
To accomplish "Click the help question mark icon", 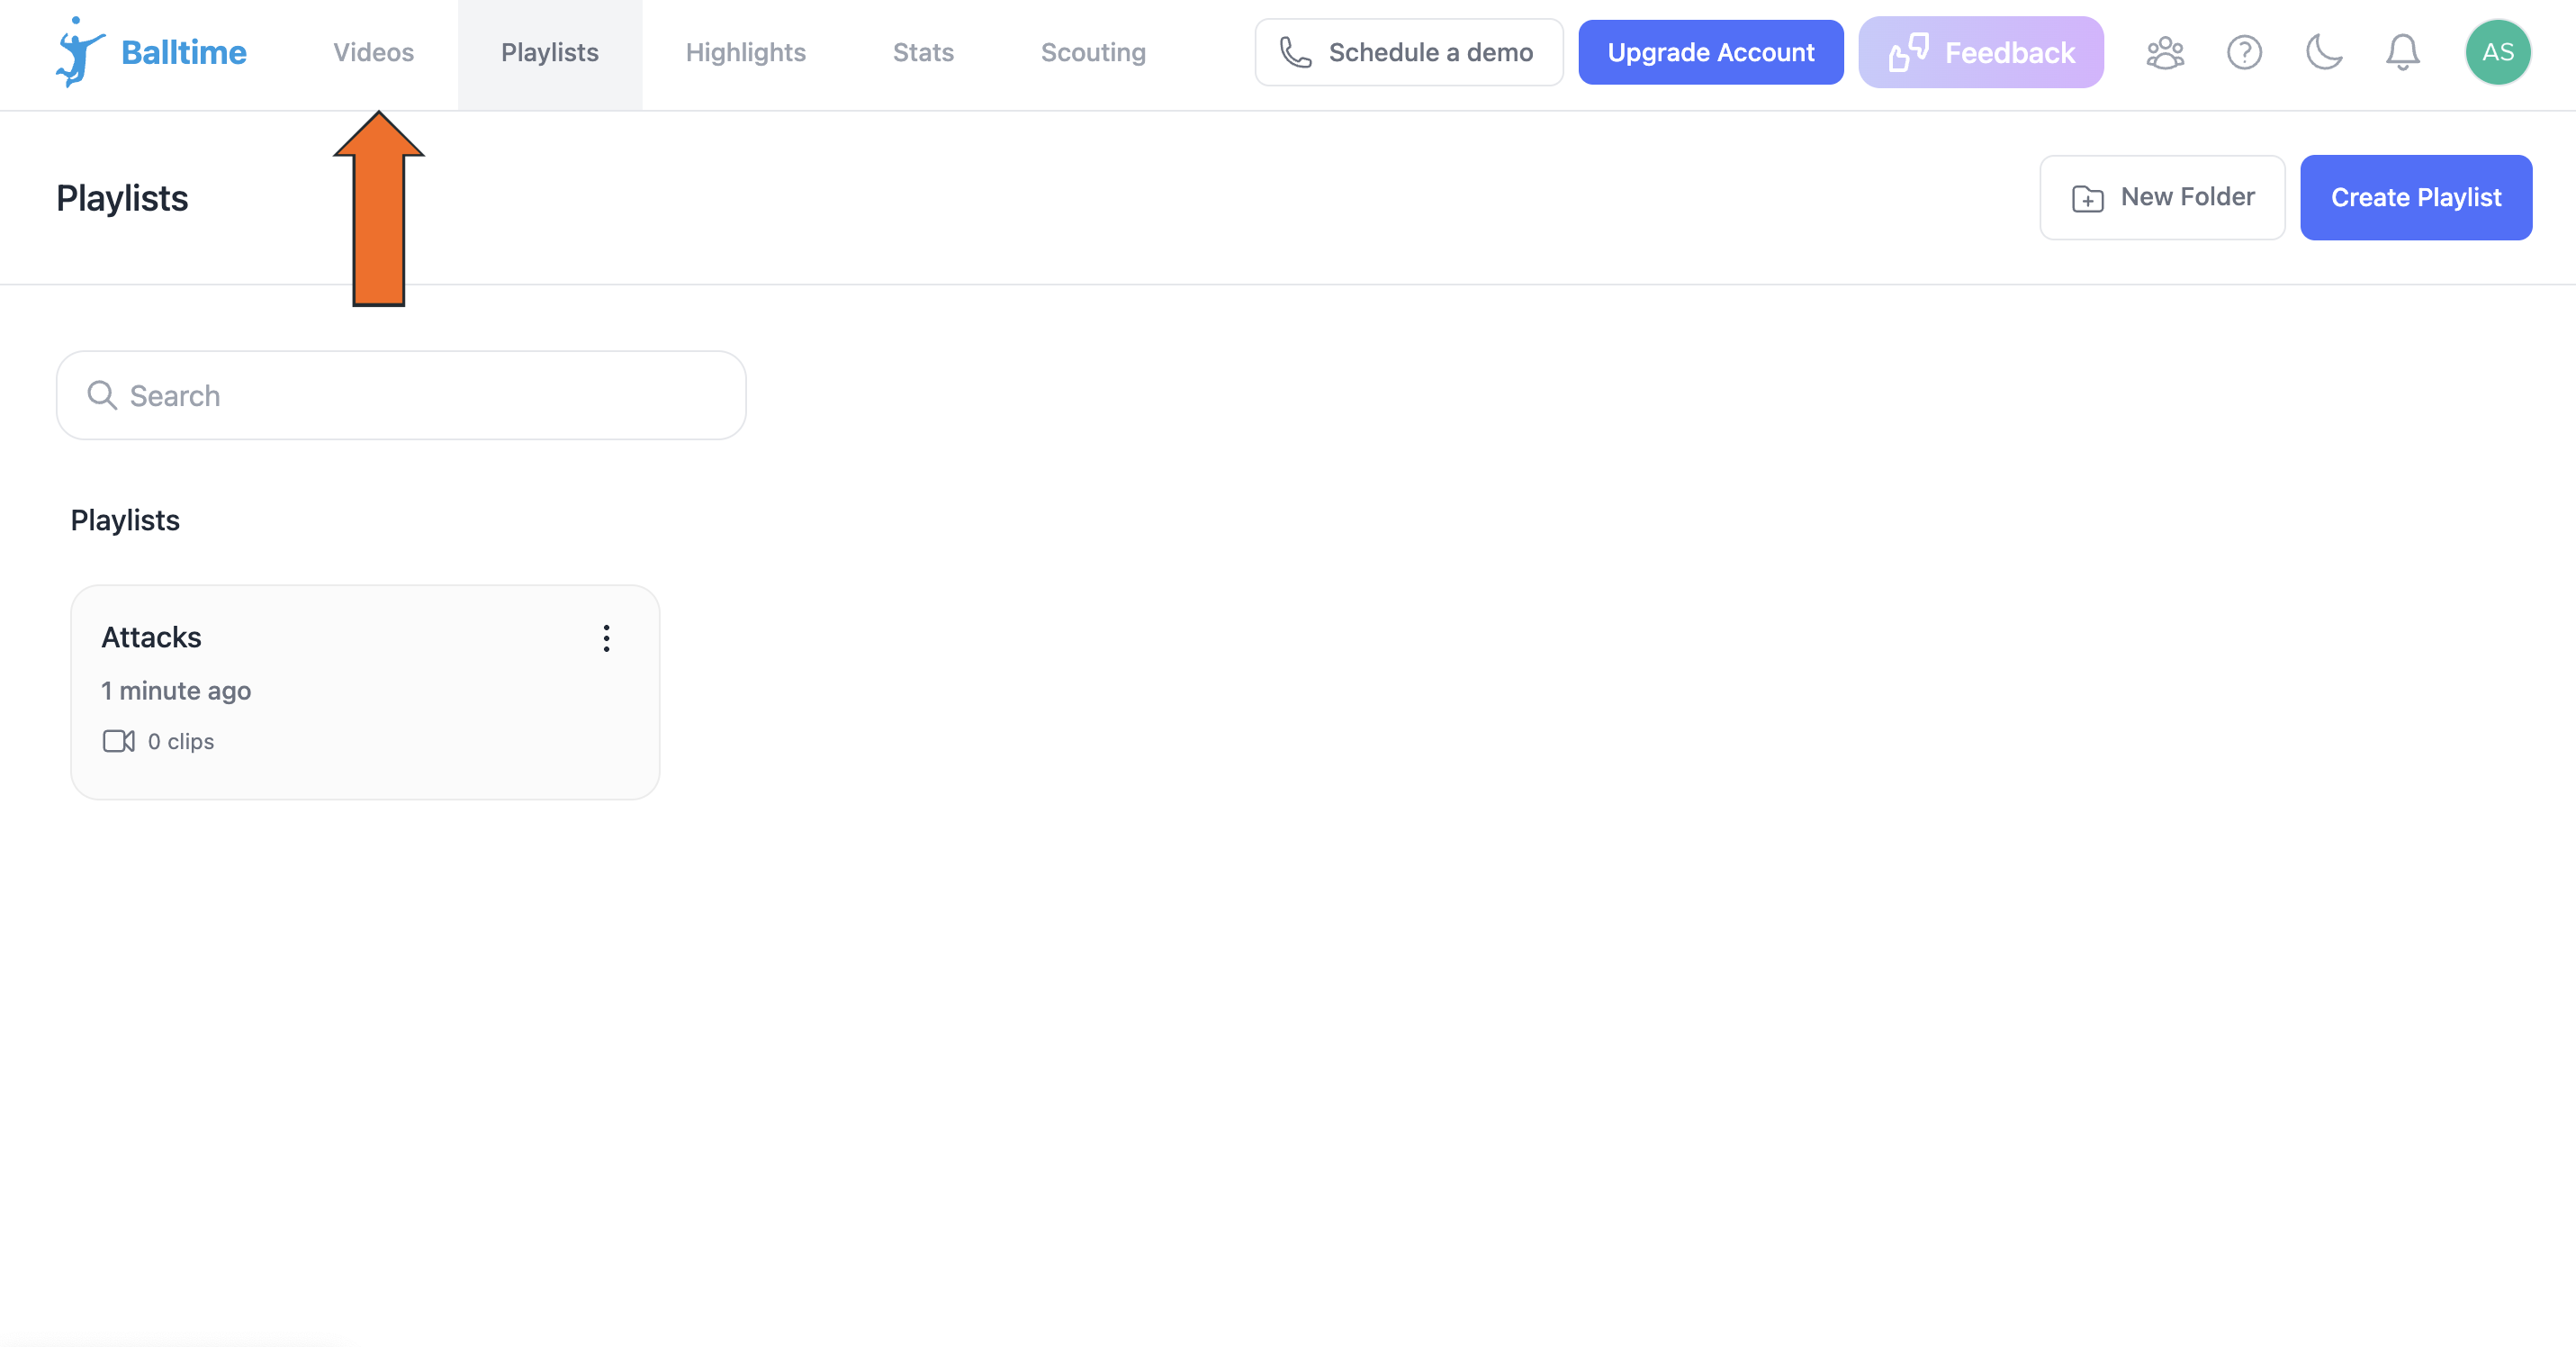I will click(x=2244, y=52).
